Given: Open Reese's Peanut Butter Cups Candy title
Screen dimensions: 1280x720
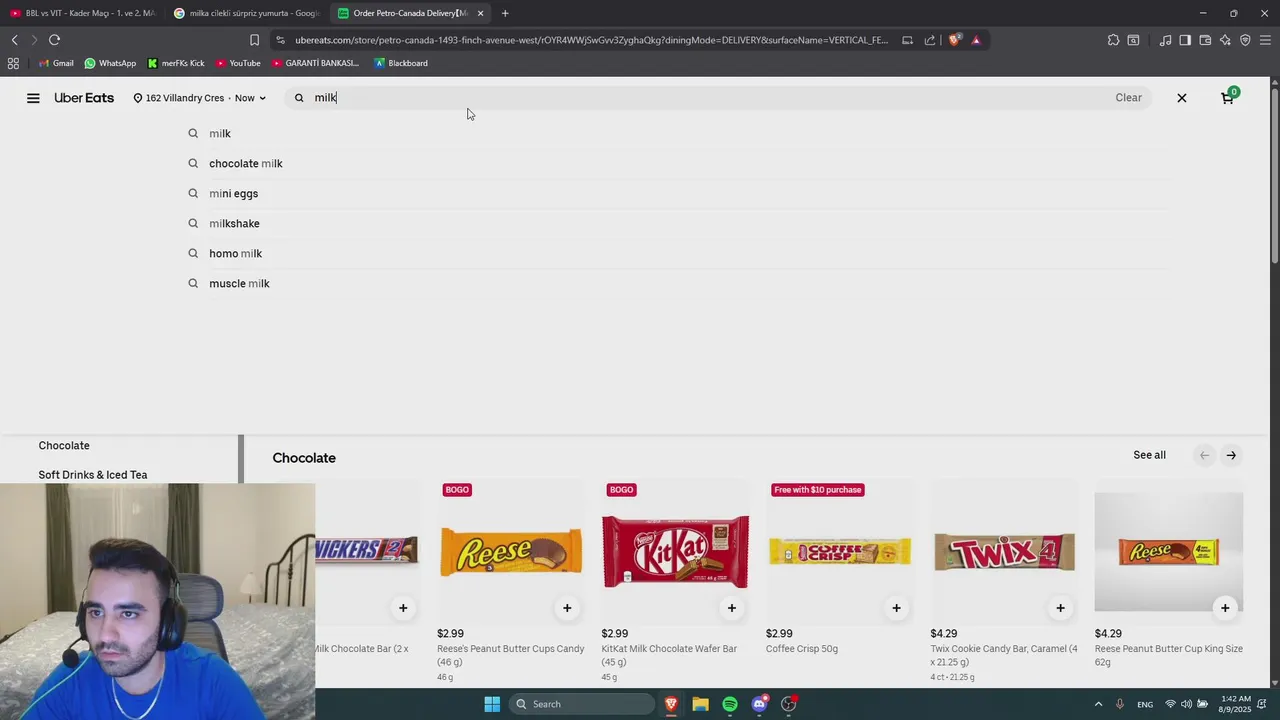Looking at the screenshot, I should tap(510, 655).
